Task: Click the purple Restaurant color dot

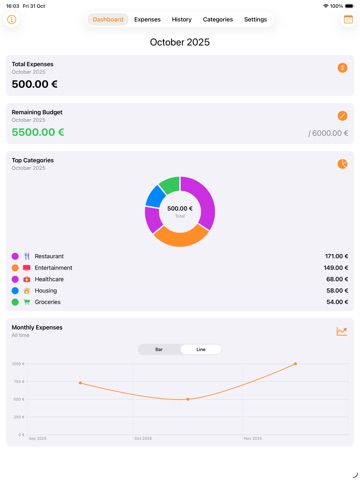Action: click(15, 256)
